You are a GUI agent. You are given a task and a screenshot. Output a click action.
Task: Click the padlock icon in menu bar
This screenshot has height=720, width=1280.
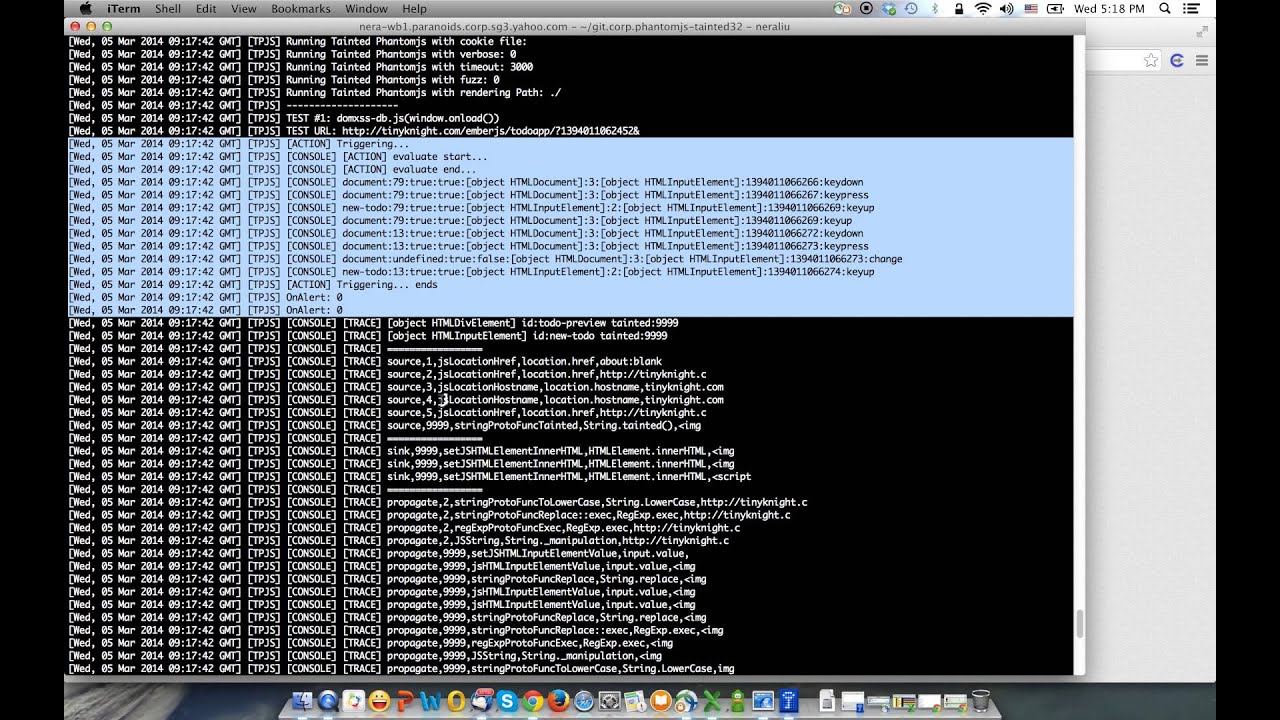959,8
